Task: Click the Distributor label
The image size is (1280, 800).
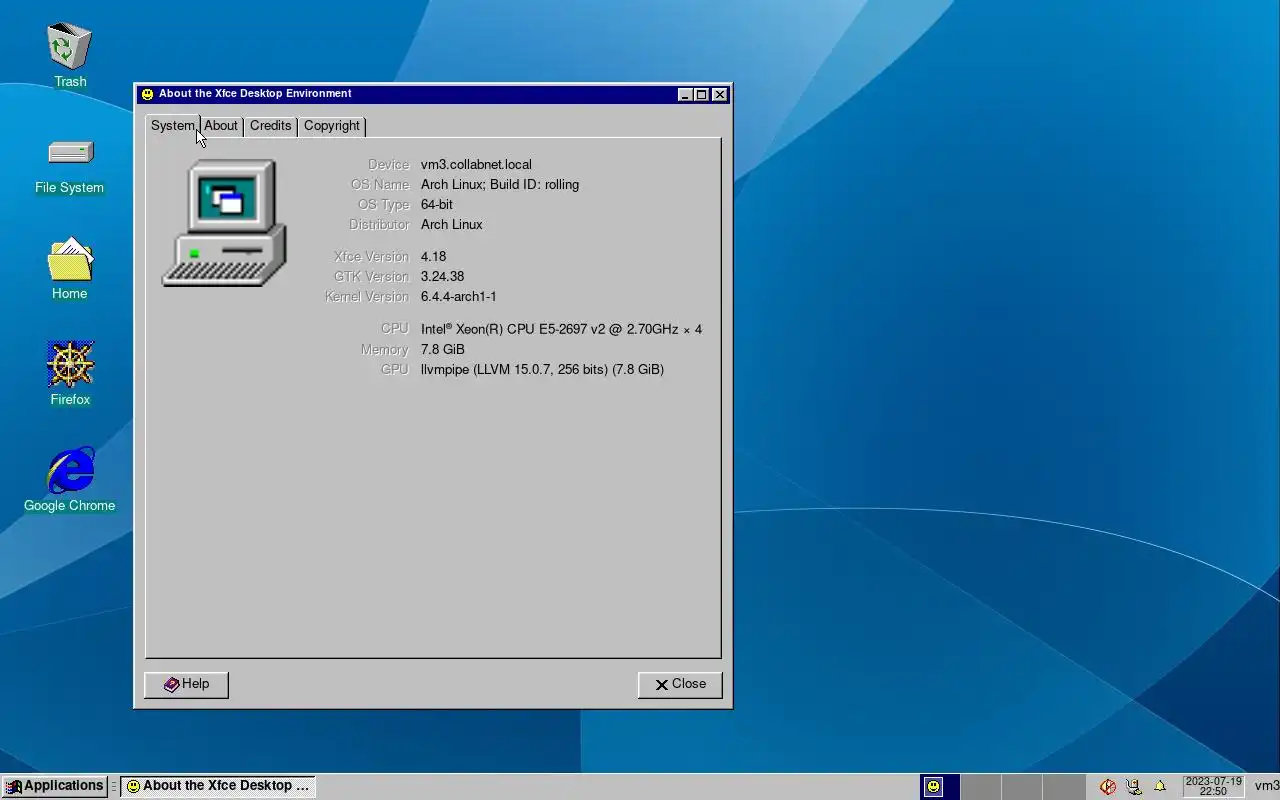Action: [x=379, y=224]
